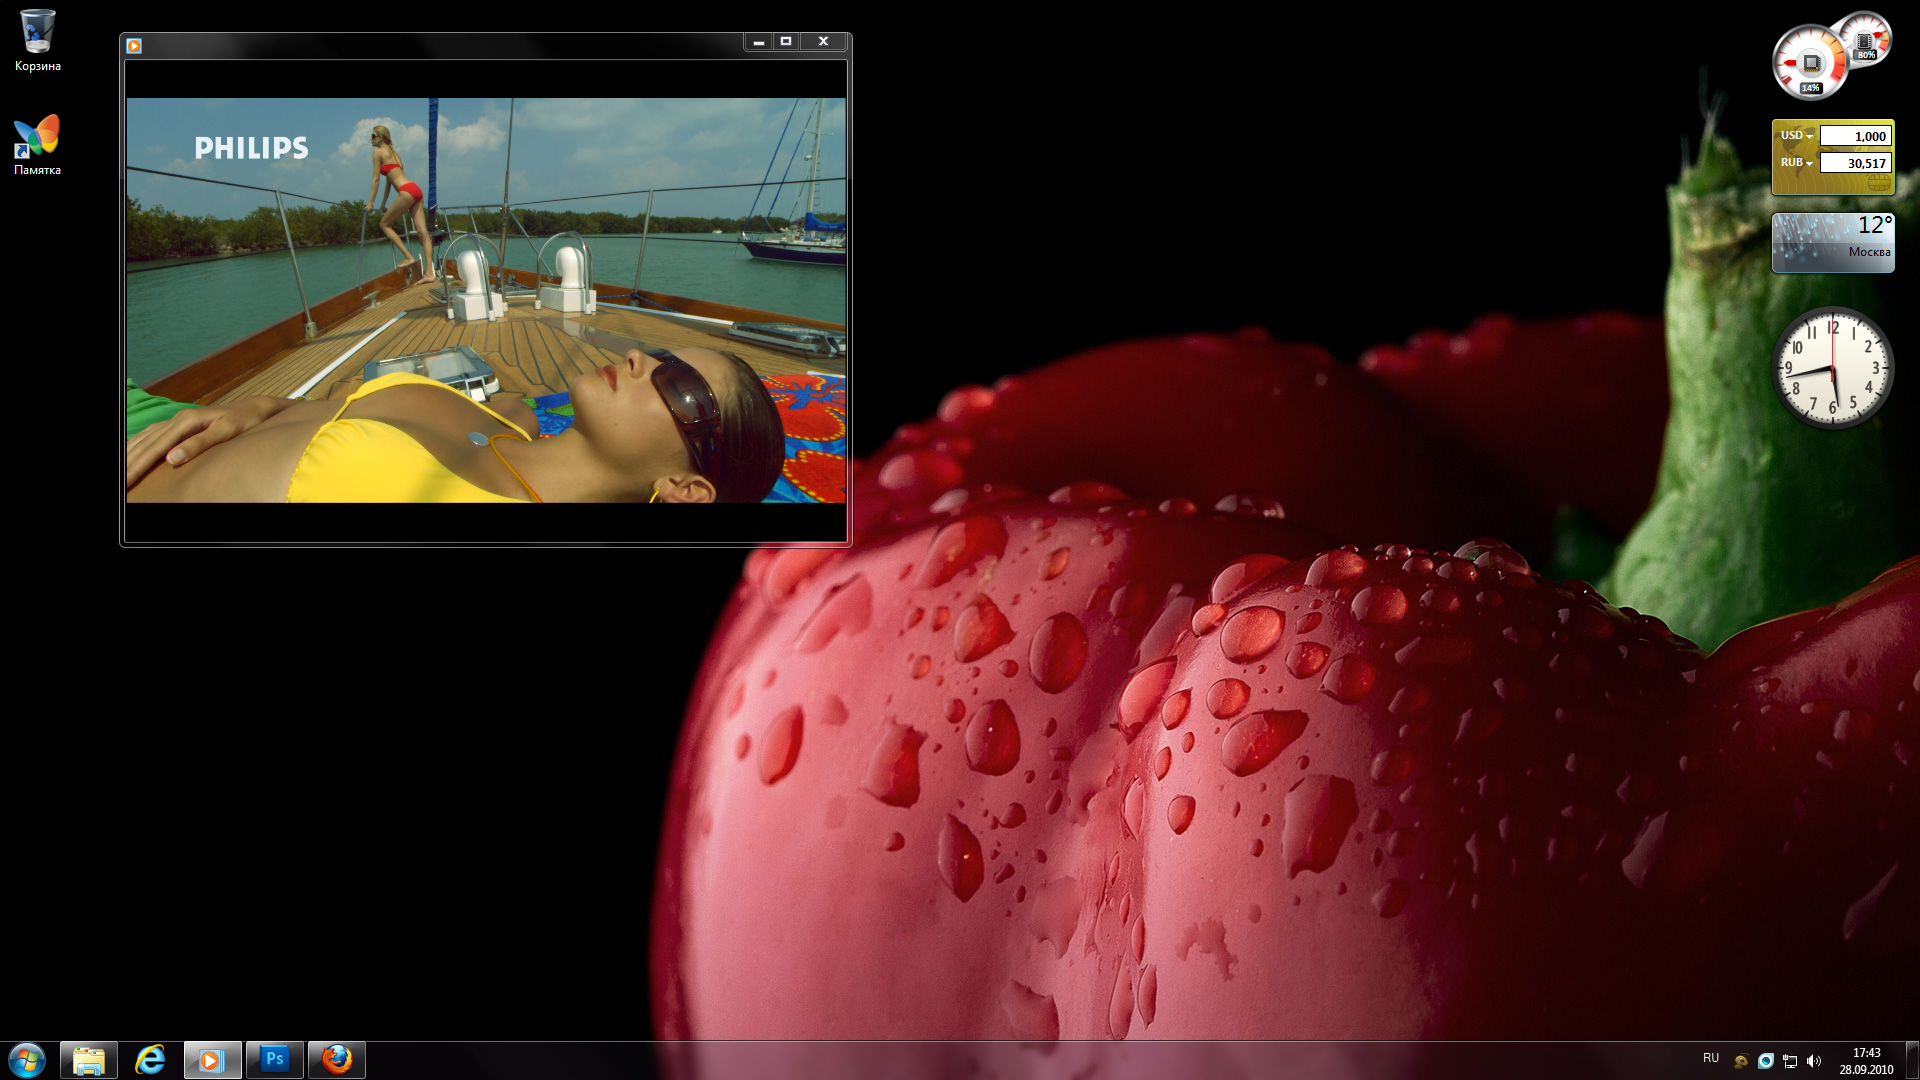
Task: Open the Москва weather gadget
Action: click(1833, 243)
